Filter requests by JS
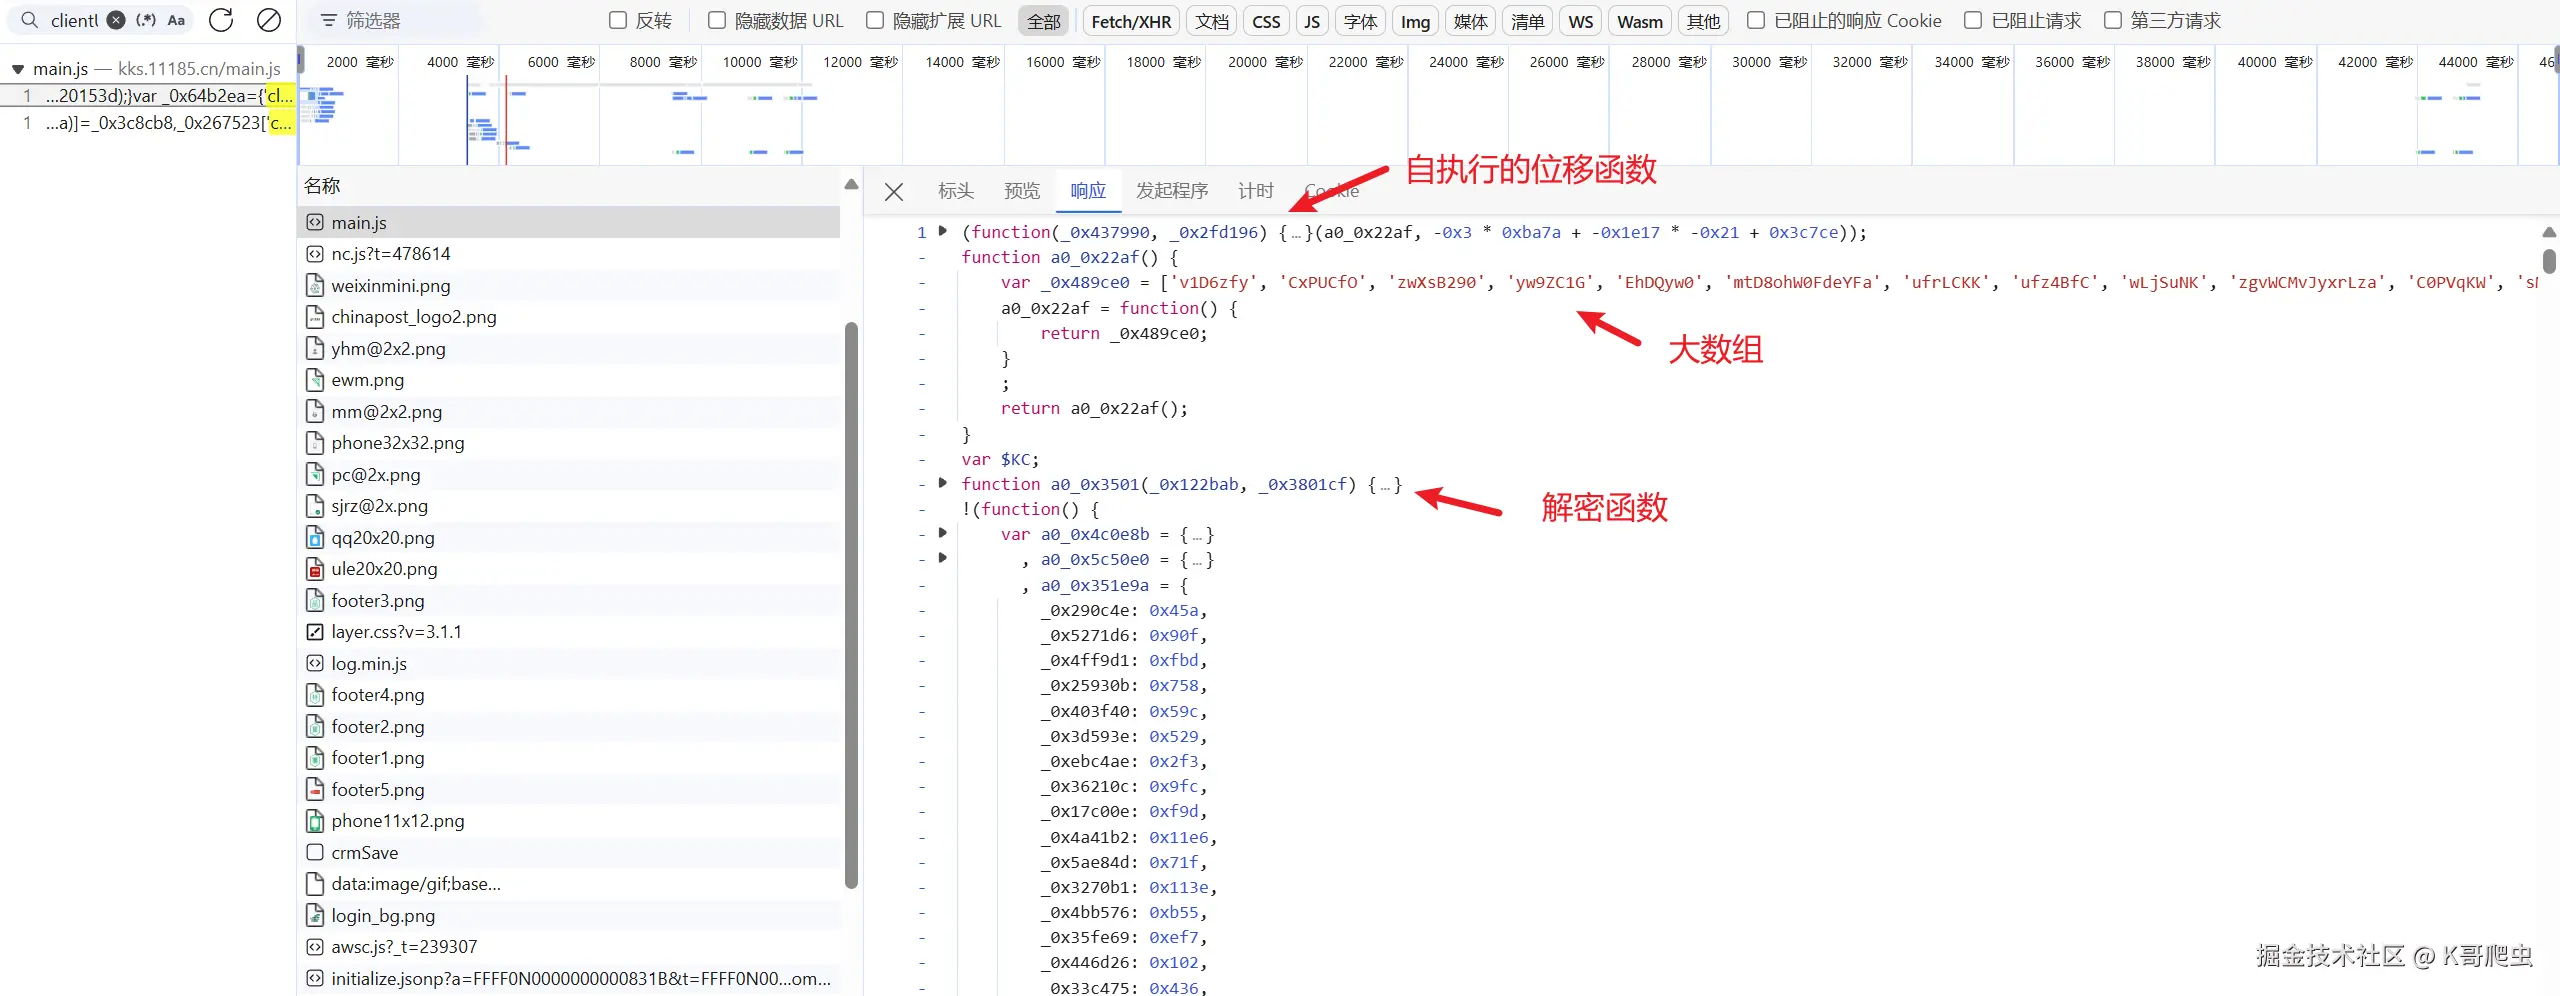Screen dimensions: 2560x996 (1312, 21)
